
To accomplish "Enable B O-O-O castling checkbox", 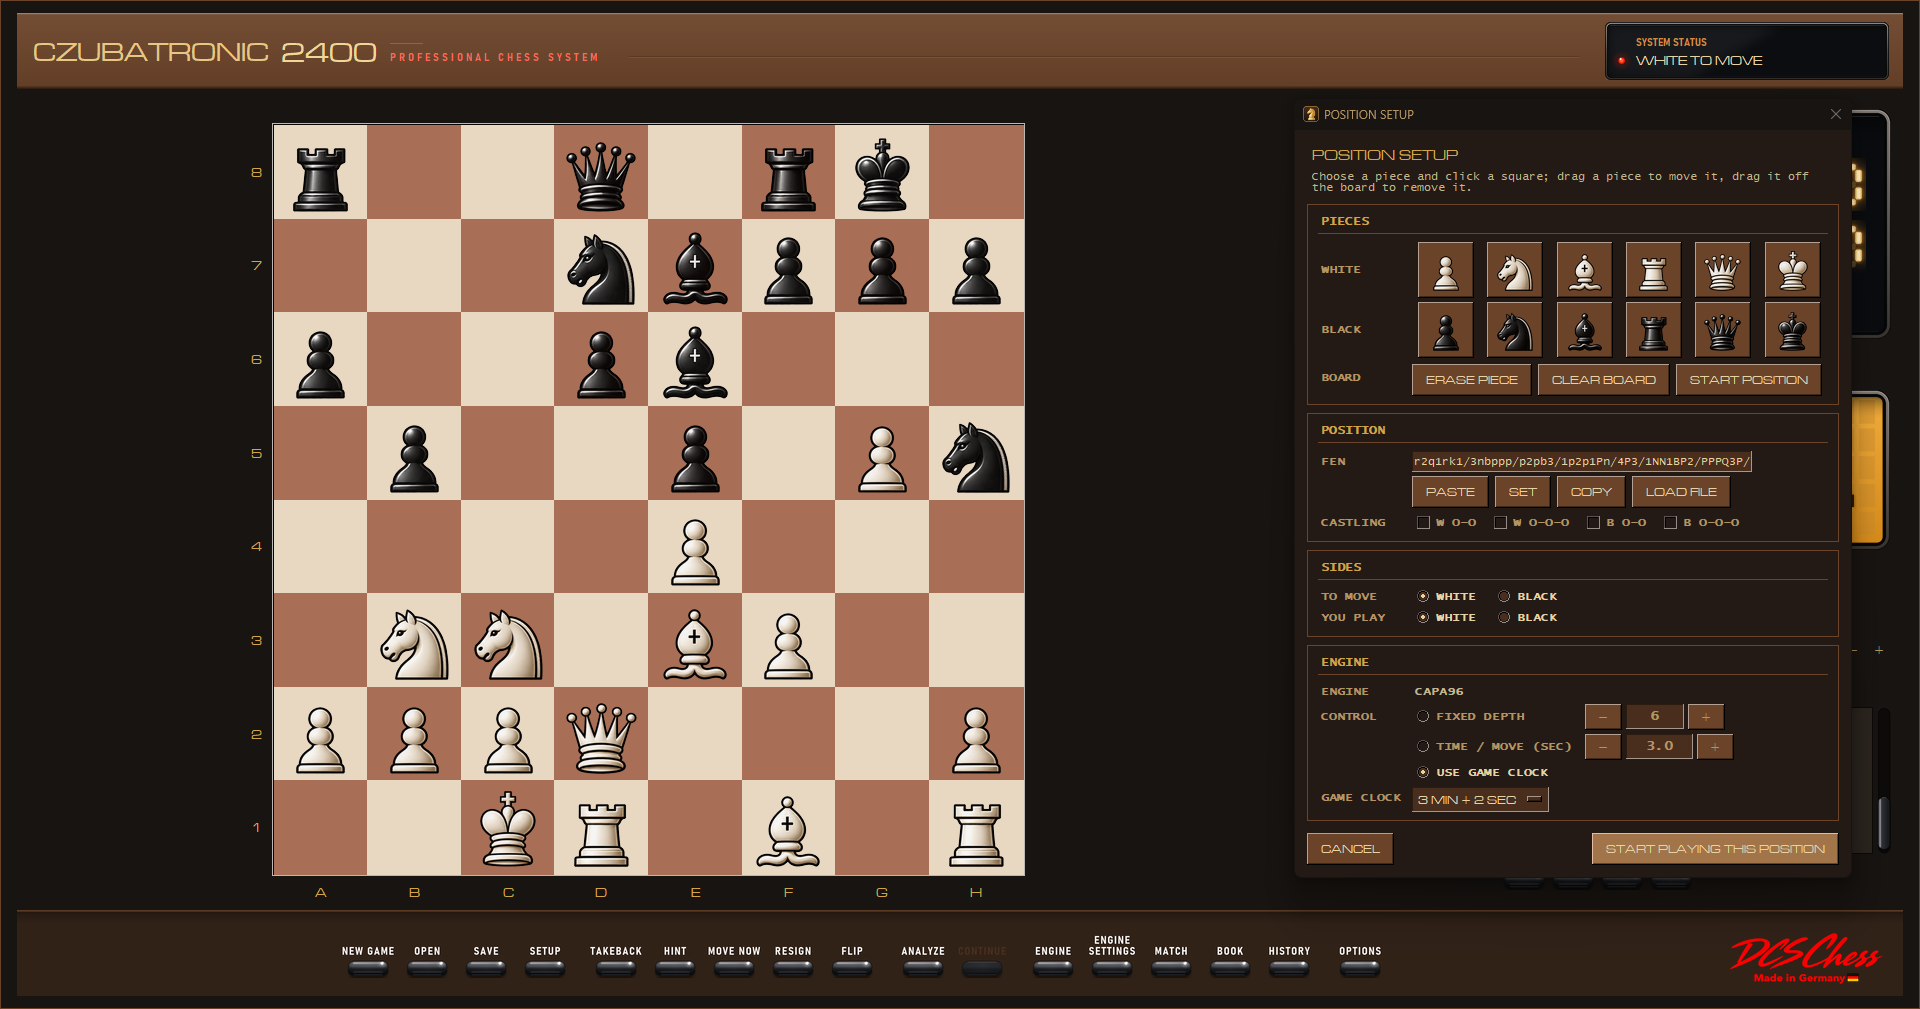I will point(1670,522).
